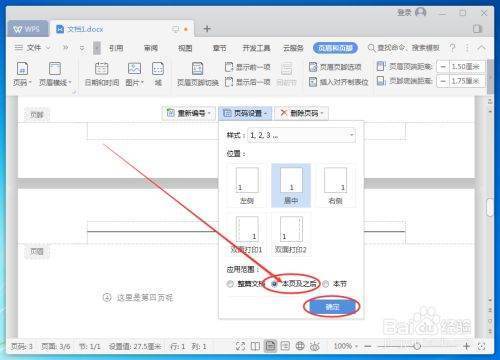Decrease 页脚底端距离 with minus stepper
Viewport: 500px width, 360px height.
coord(443,81)
